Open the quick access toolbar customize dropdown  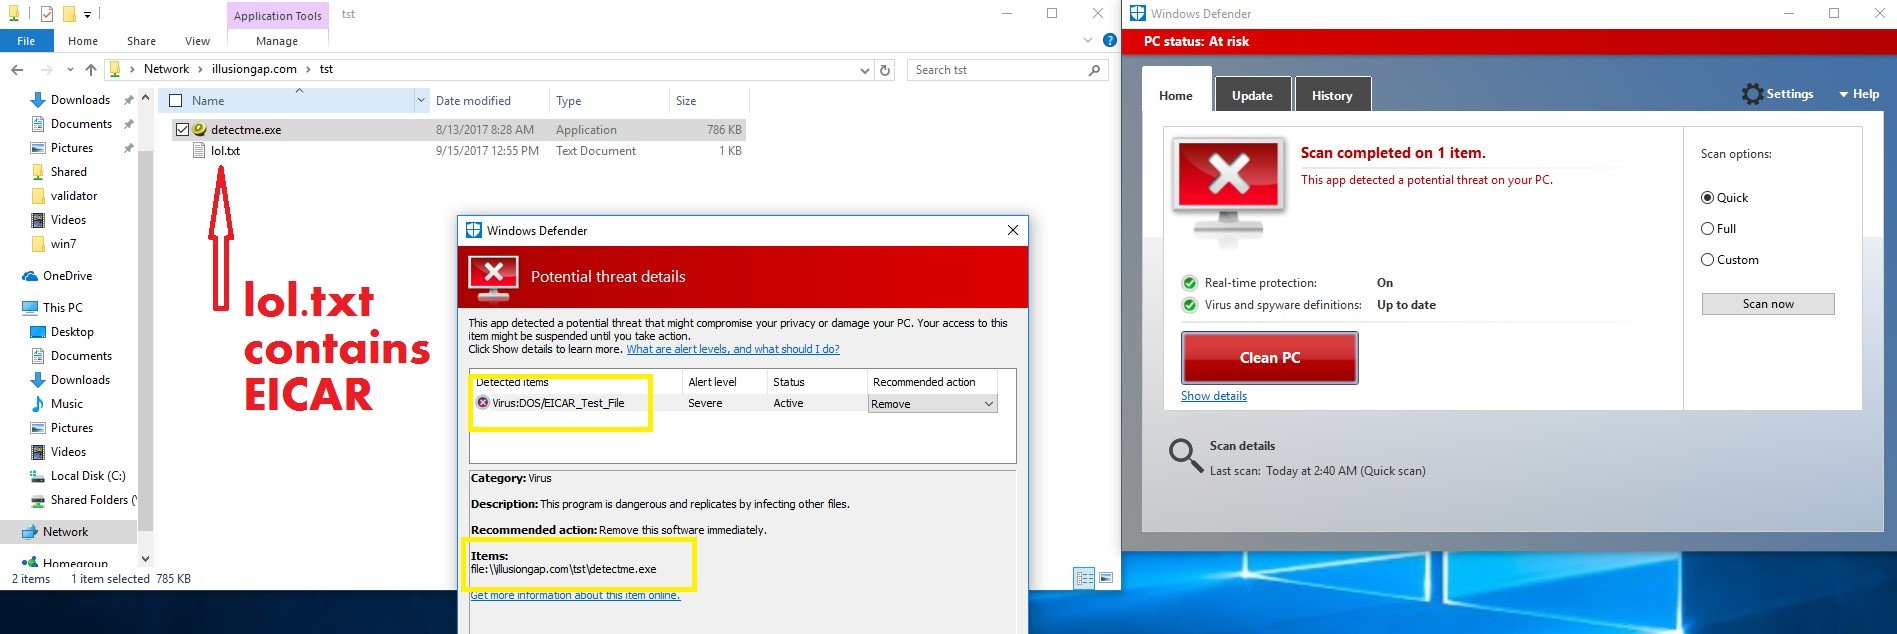88,14
